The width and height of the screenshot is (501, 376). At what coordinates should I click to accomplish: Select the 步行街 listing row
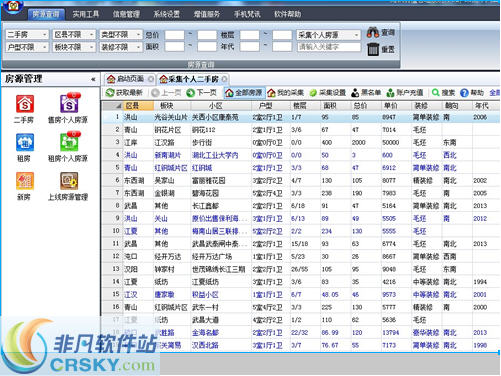pyautogui.click(x=301, y=142)
